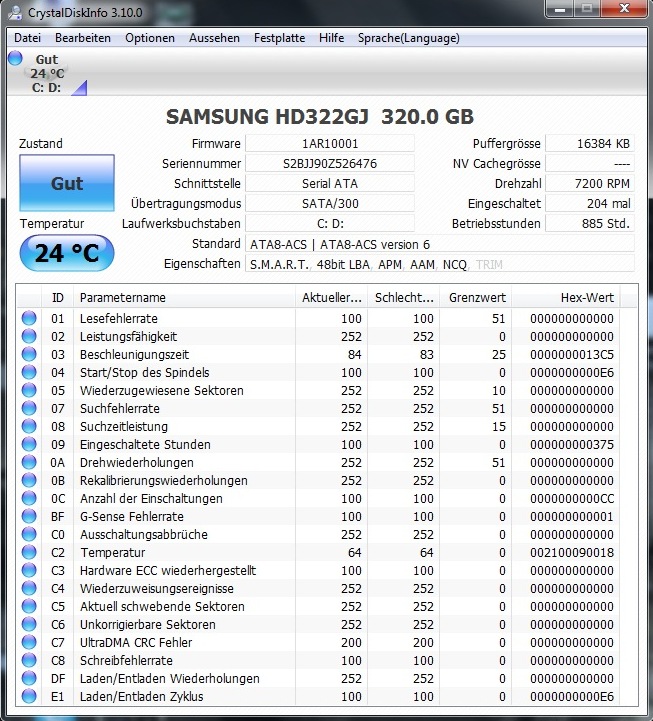The width and height of the screenshot is (653, 721).
Task: Close the CrystalDiskInfo window
Action: [x=624, y=9]
